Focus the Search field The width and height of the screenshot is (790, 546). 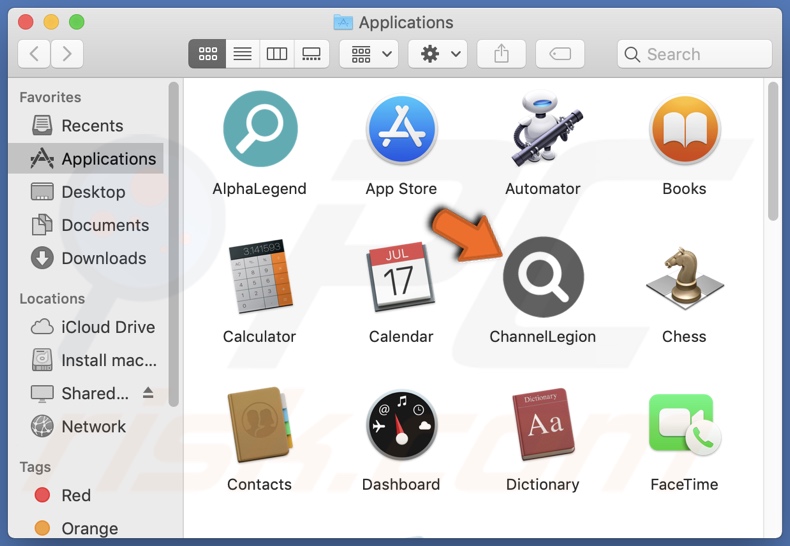(x=694, y=54)
